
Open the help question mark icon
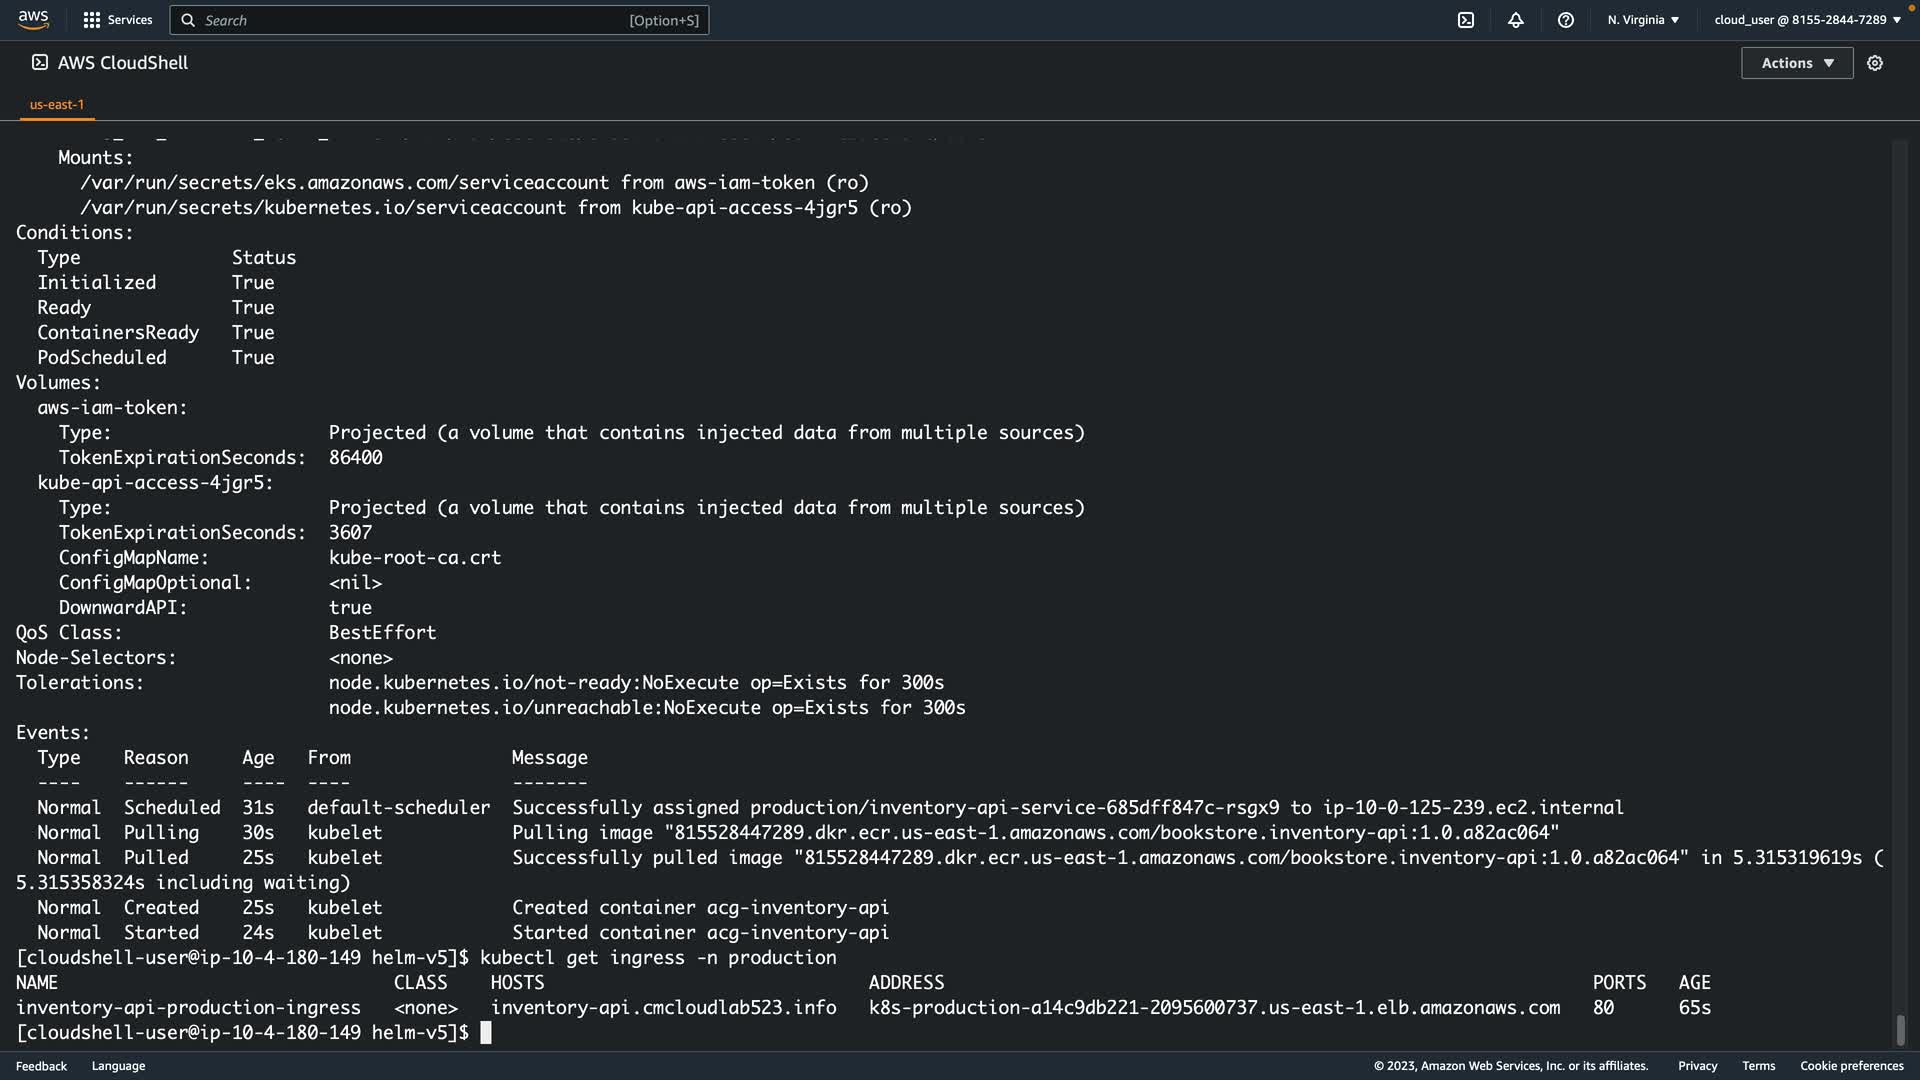click(x=1566, y=20)
